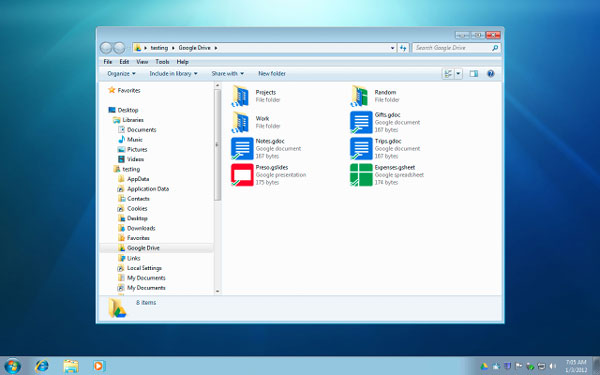
Task: Click the Action Center flag tray icon
Action: tap(519, 366)
